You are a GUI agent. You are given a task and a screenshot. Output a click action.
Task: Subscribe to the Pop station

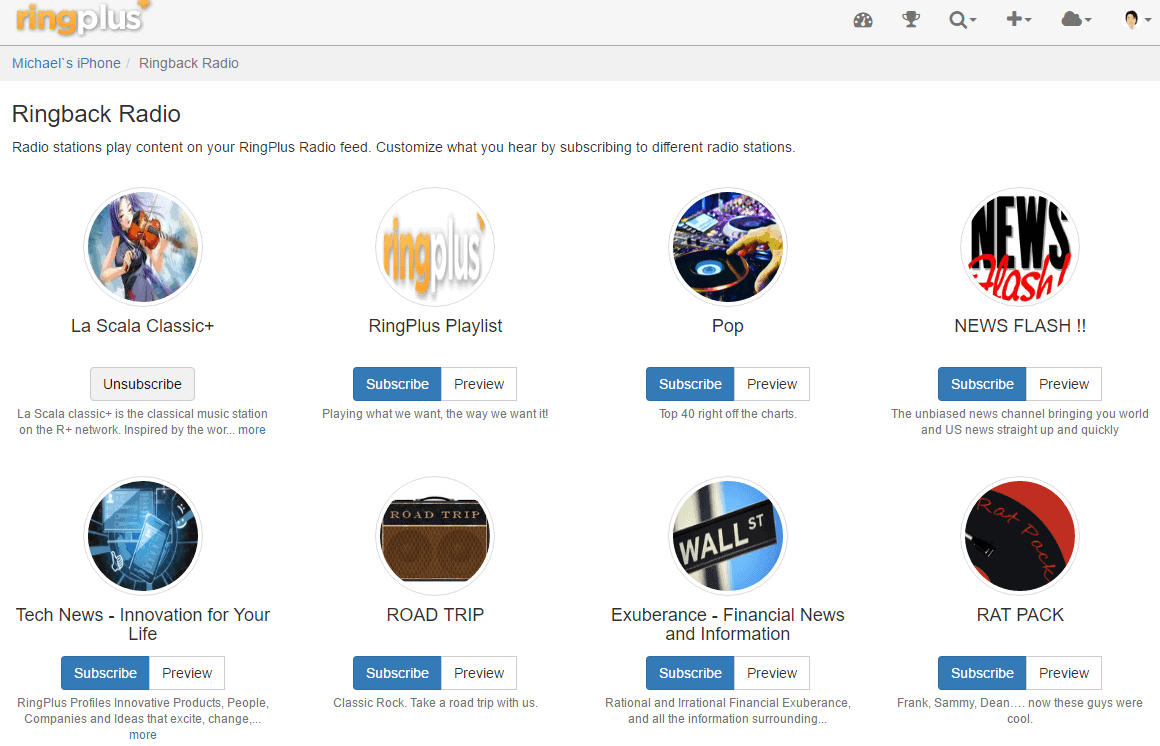pos(690,384)
